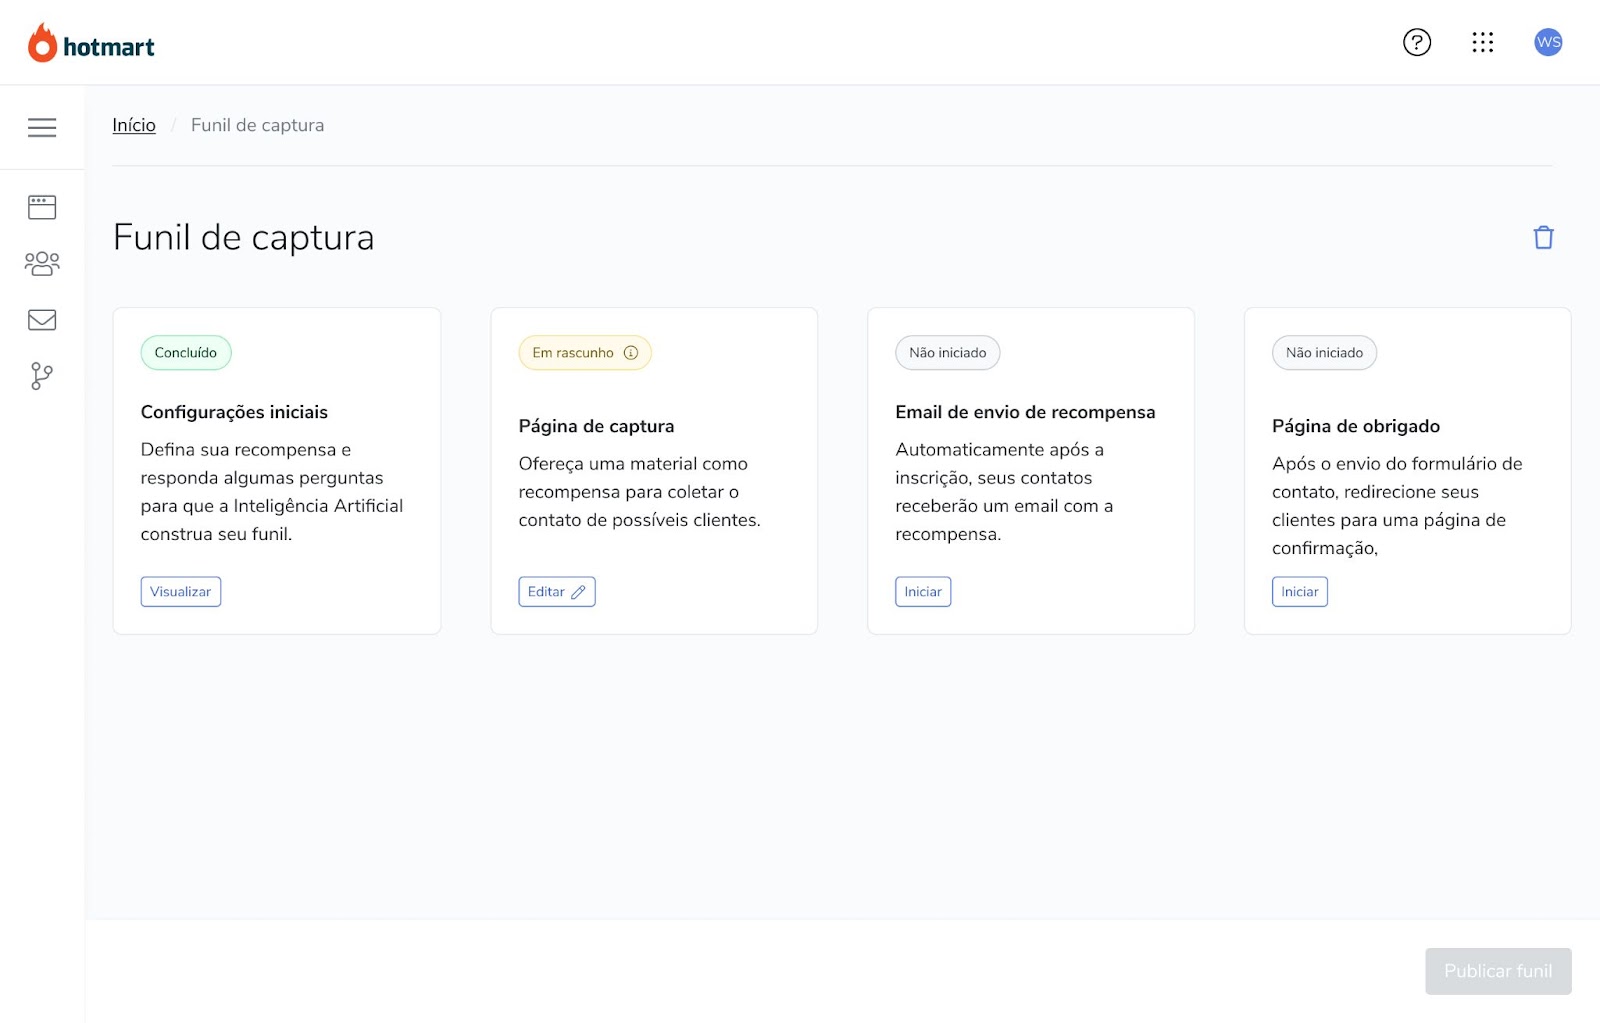The height and width of the screenshot is (1023, 1600).
Task: Open the help question mark icon
Action: coord(1417,42)
